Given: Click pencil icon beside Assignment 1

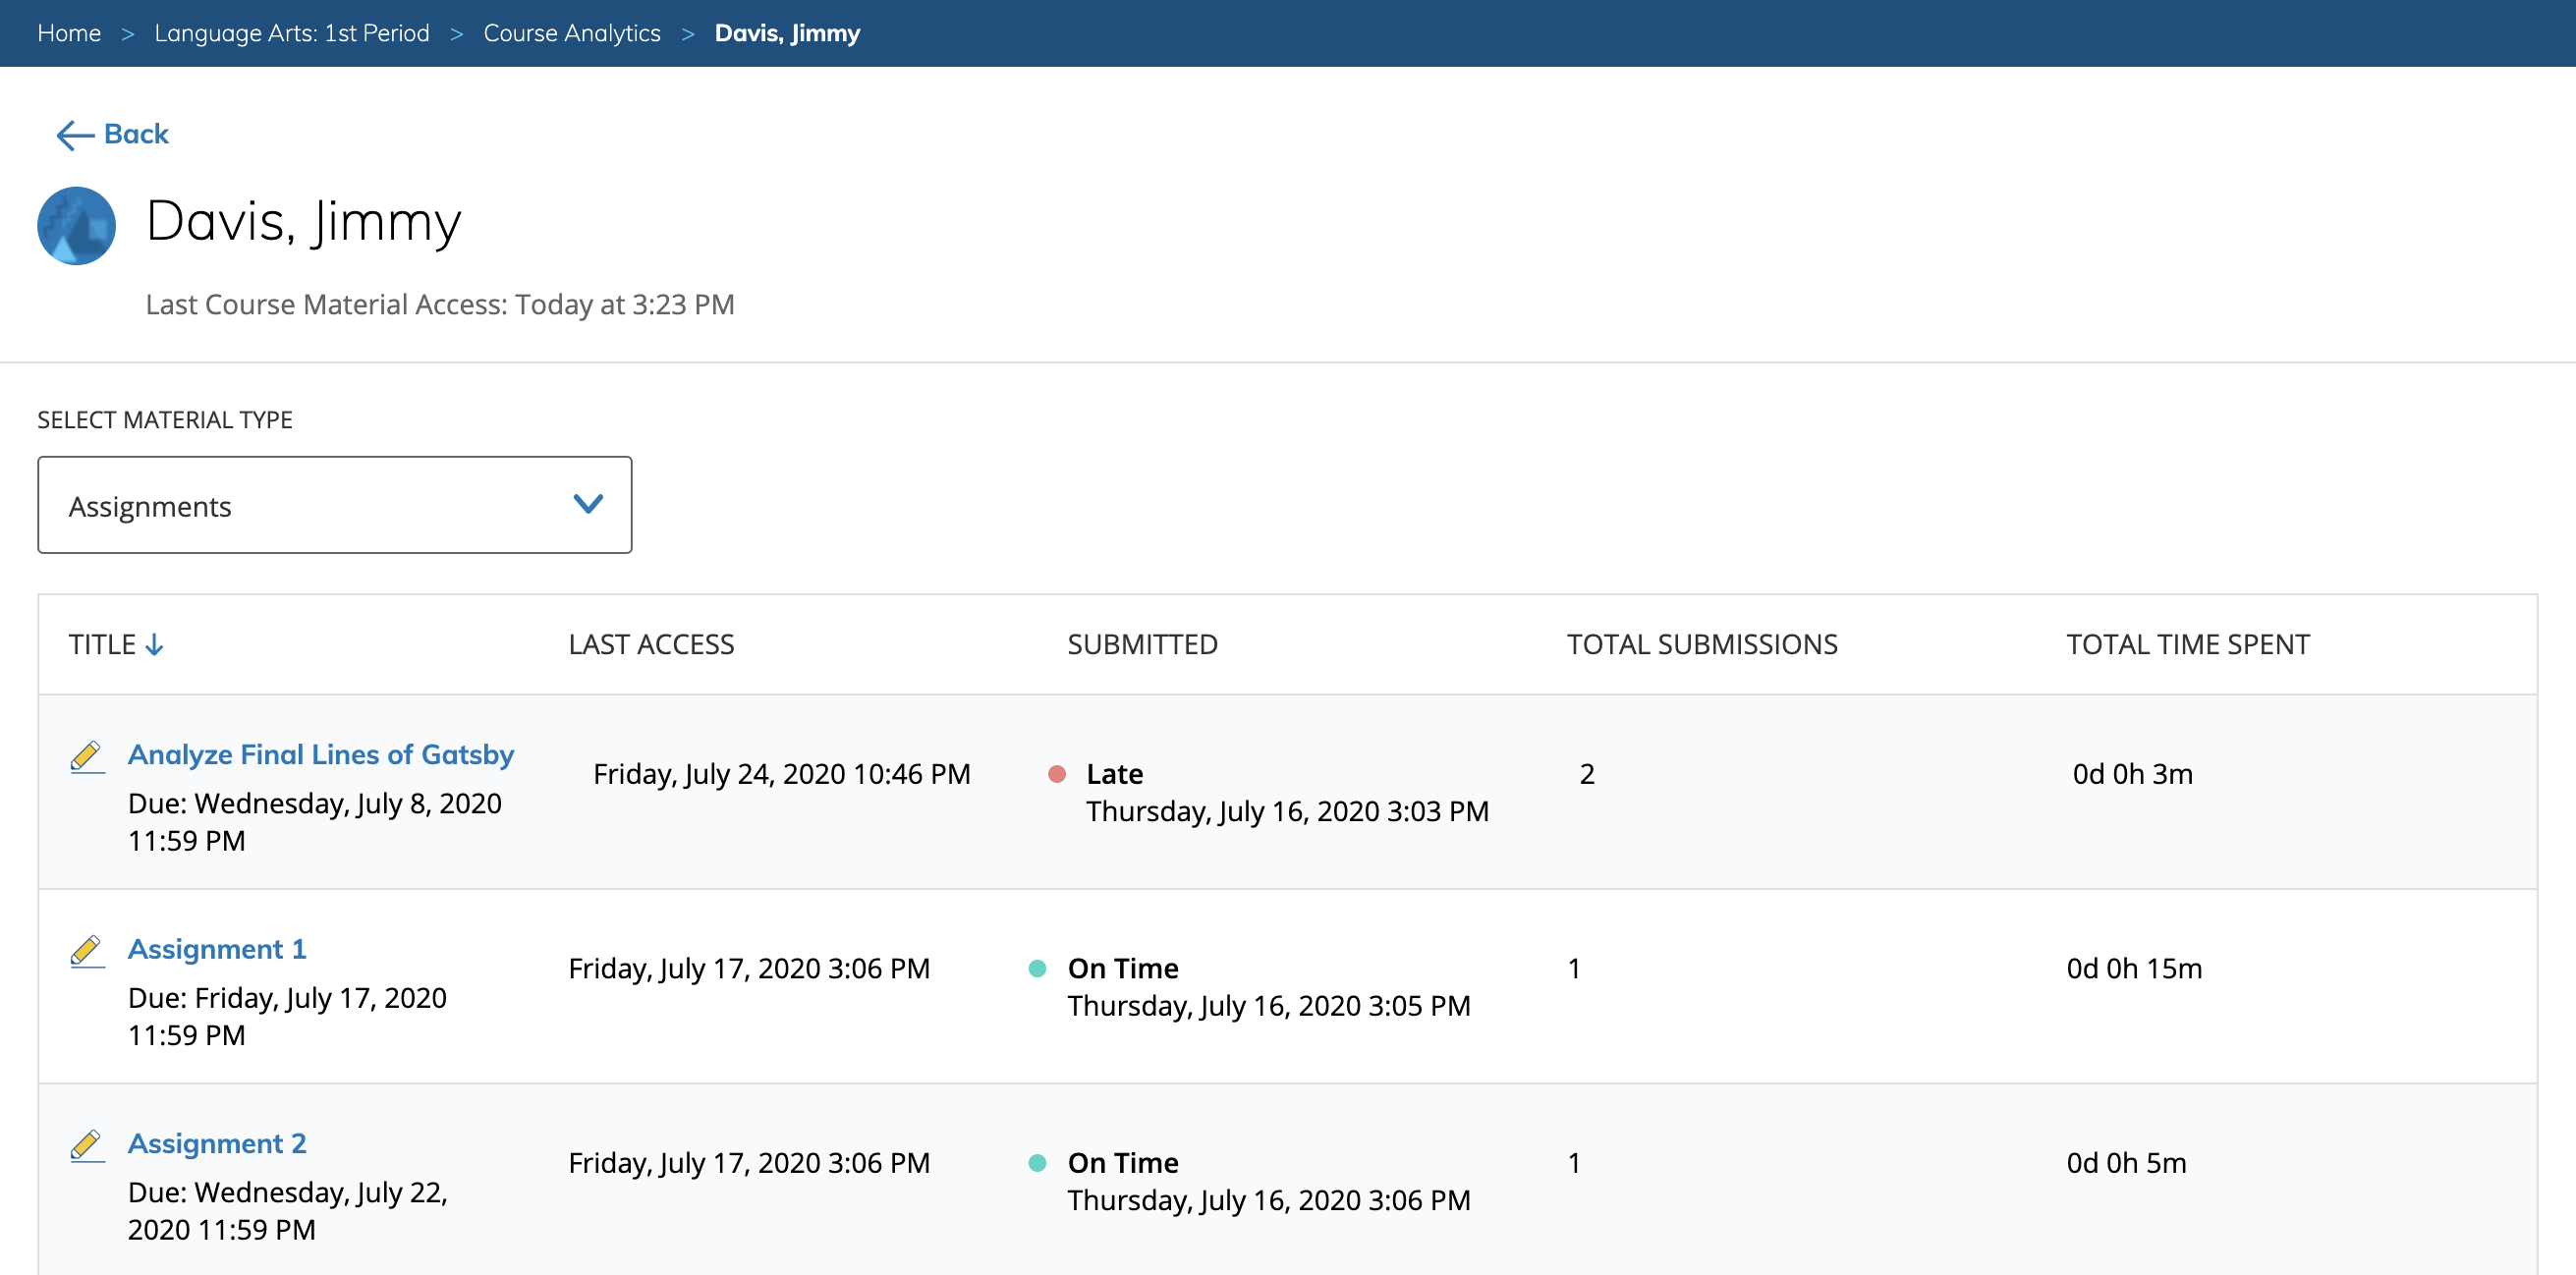Looking at the screenshot, I should click(87, 950).
